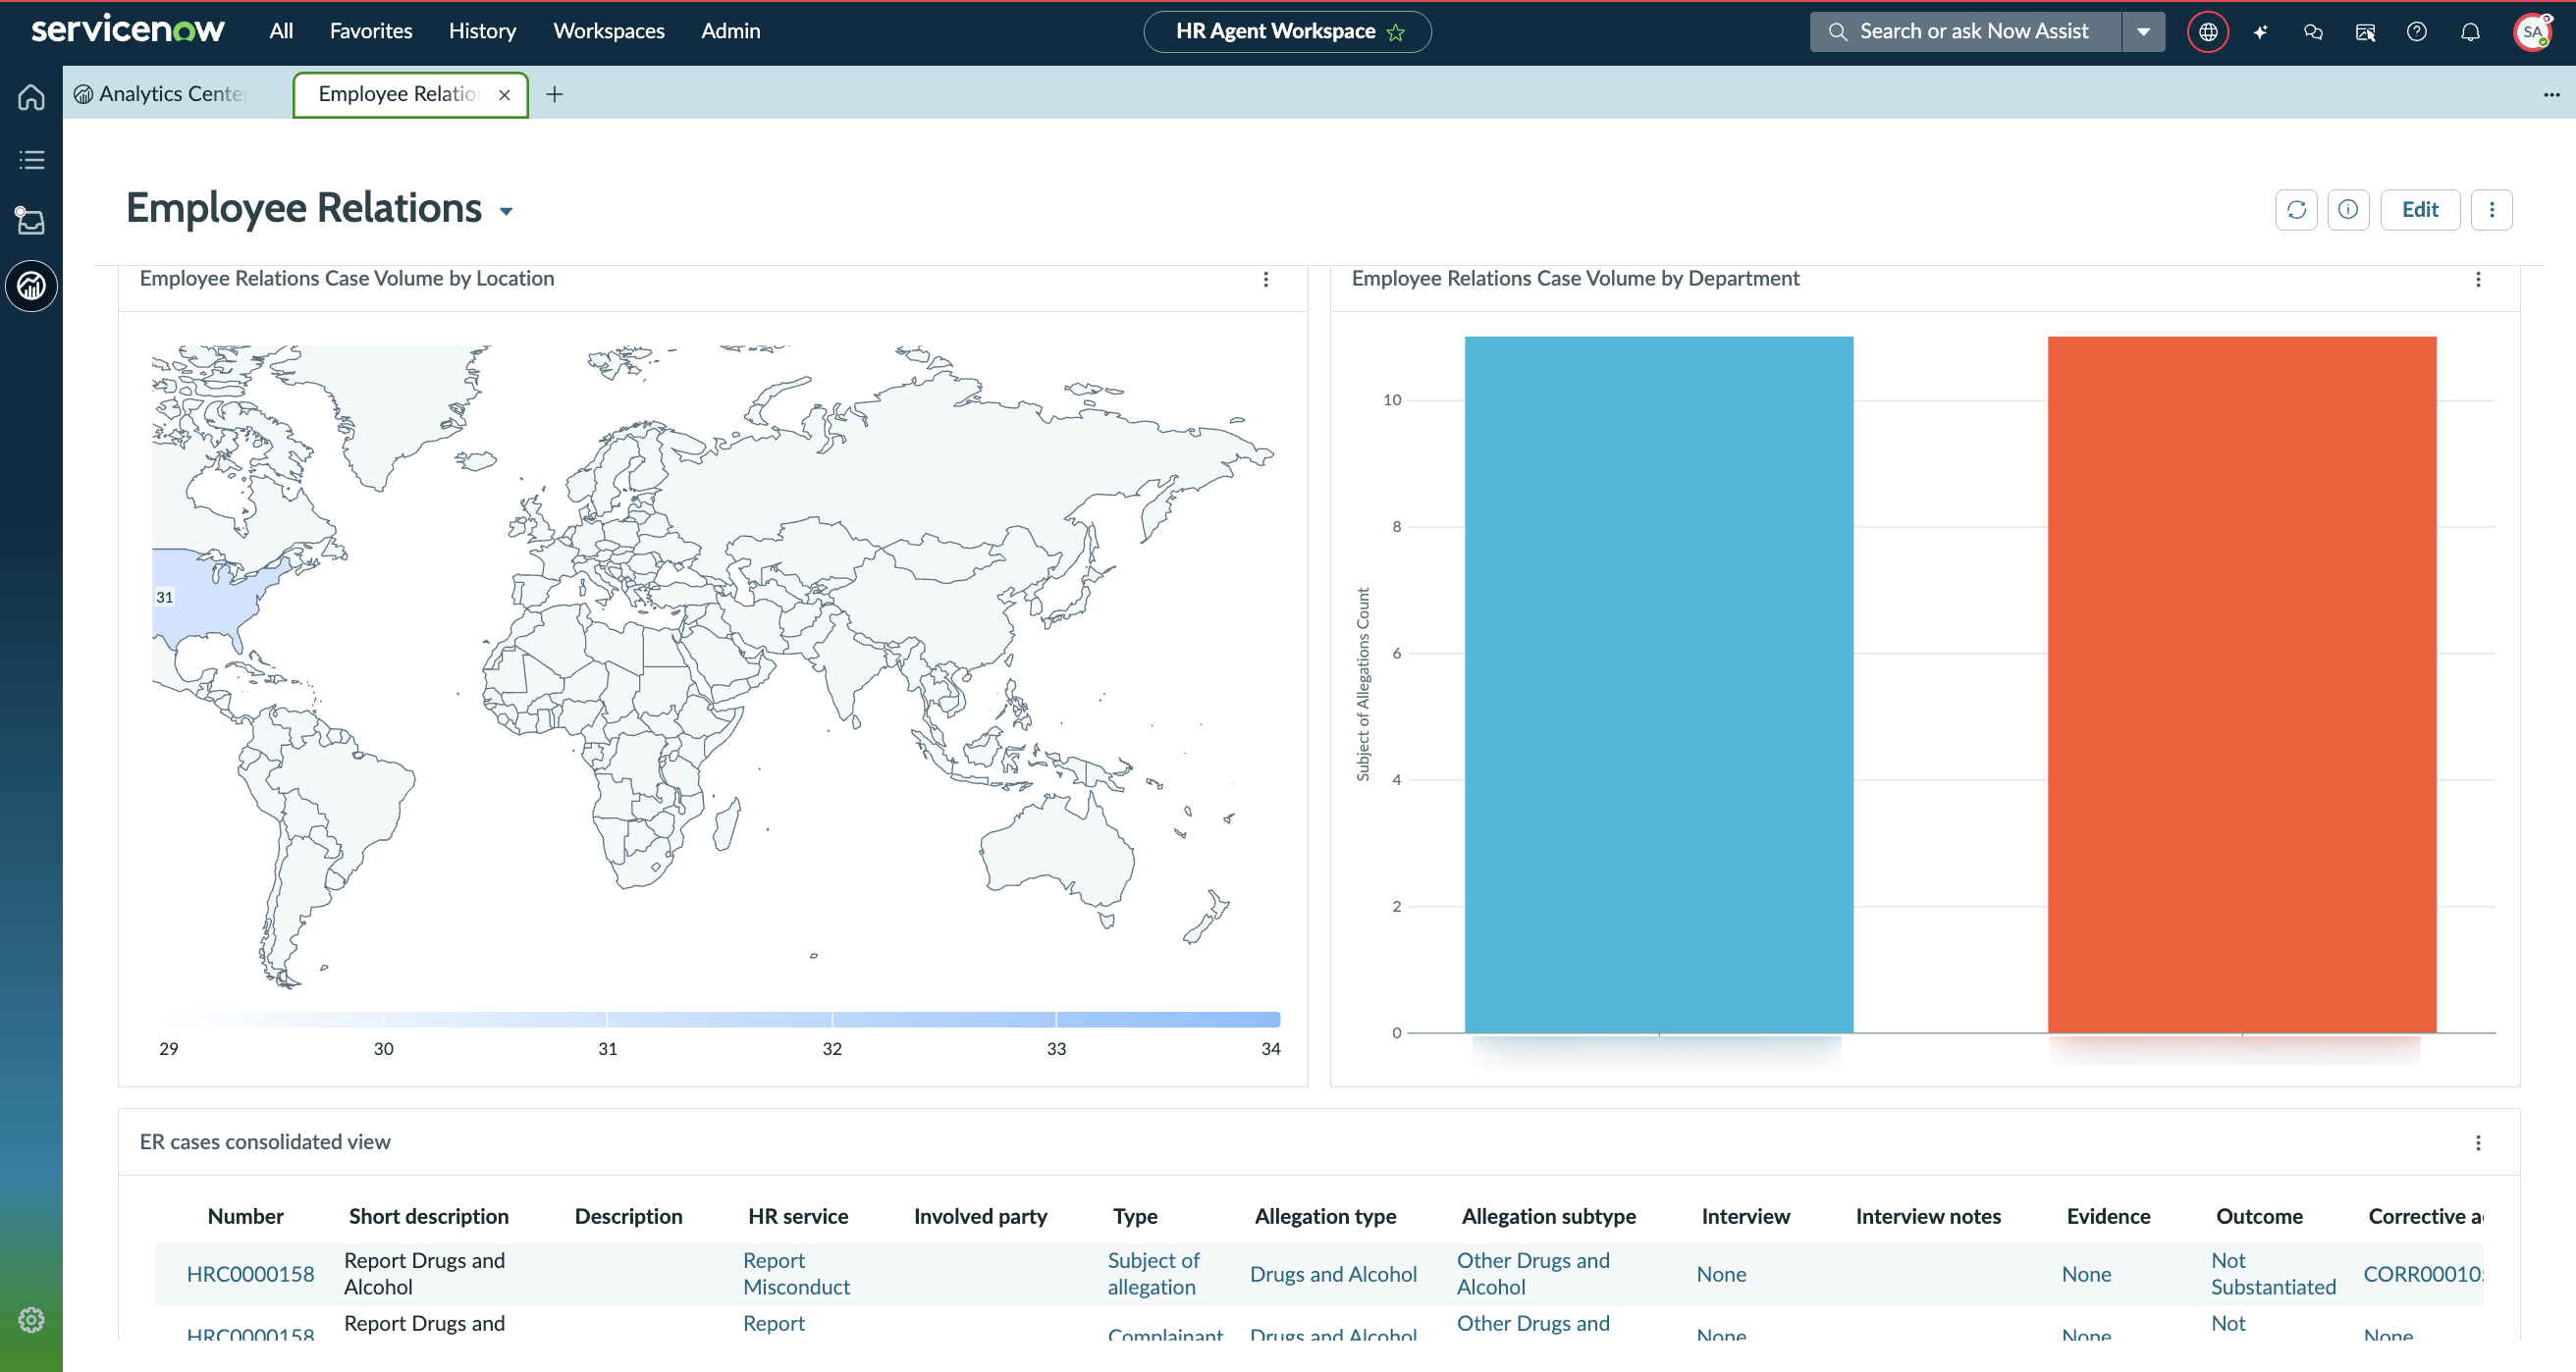Open the Other Drugs and Alcohol link in the first row
This screenshot has width=2576, height=1372.
point(1533,1274)
